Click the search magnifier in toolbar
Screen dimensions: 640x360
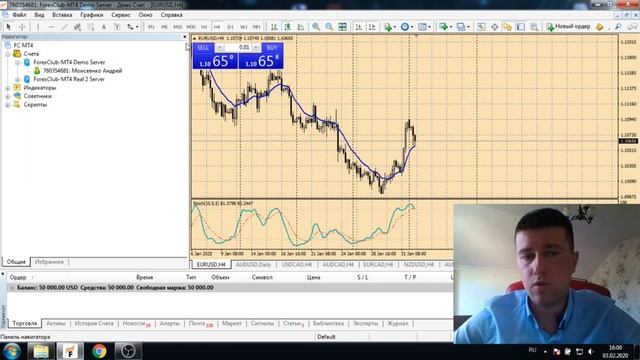point(618,27)
